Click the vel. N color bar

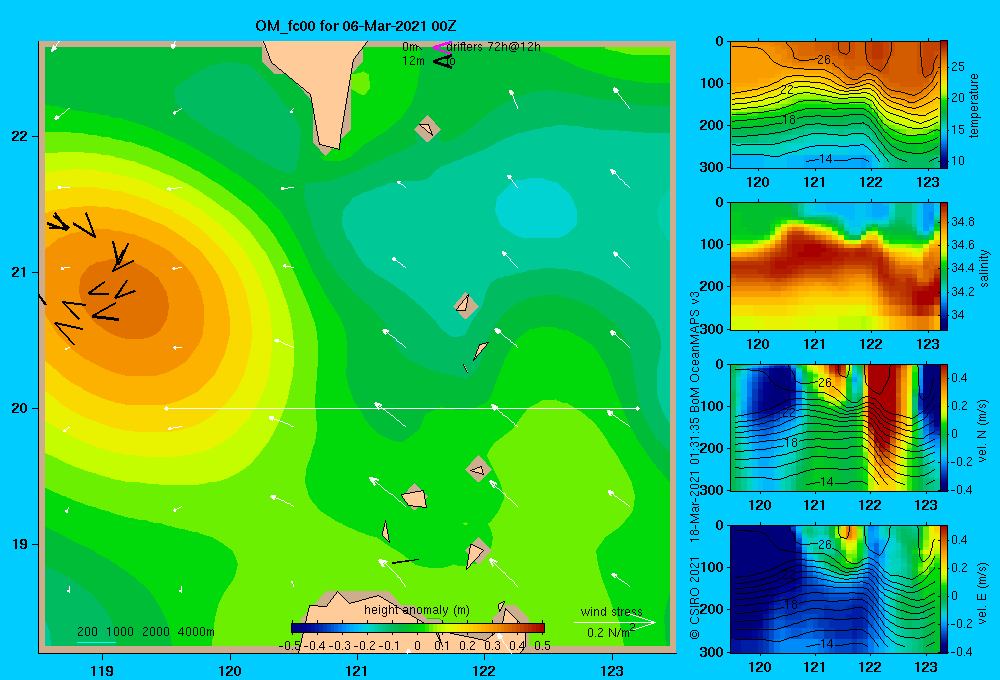(944, 427)
